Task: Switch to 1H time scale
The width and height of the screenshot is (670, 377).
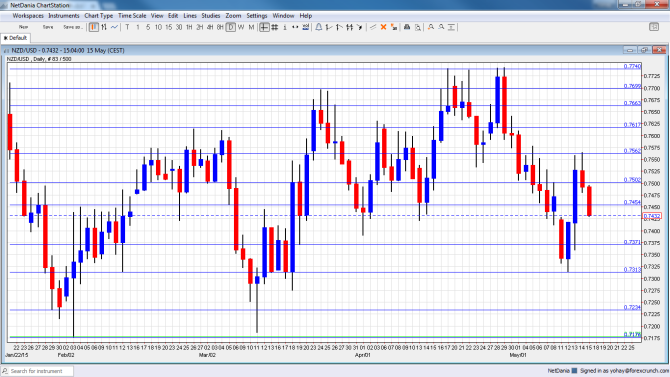Action: click(189, 27)
